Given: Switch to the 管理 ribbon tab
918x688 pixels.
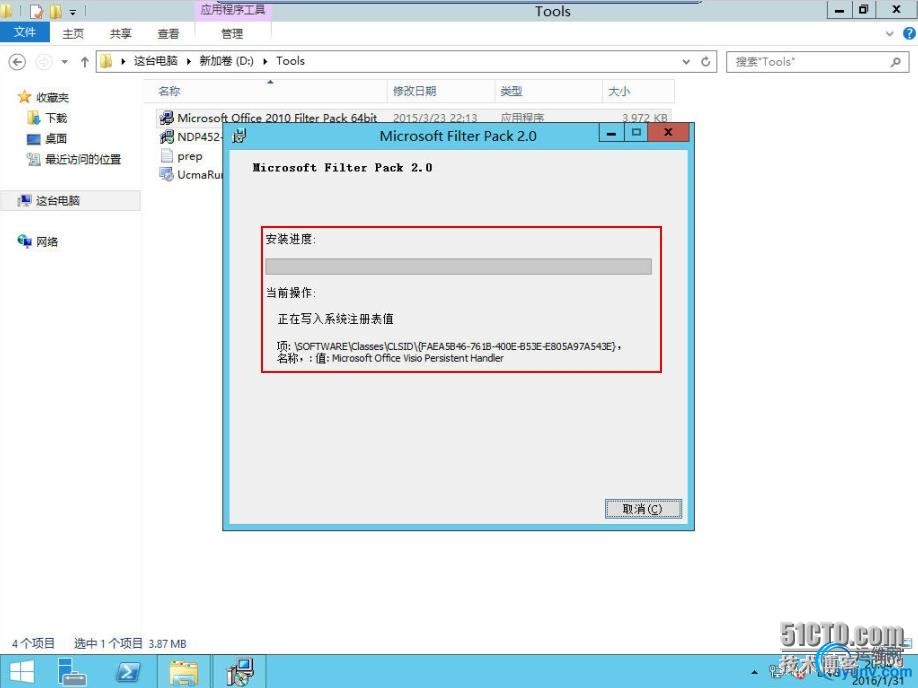Looking at the screenshot, I should [232, 33].
